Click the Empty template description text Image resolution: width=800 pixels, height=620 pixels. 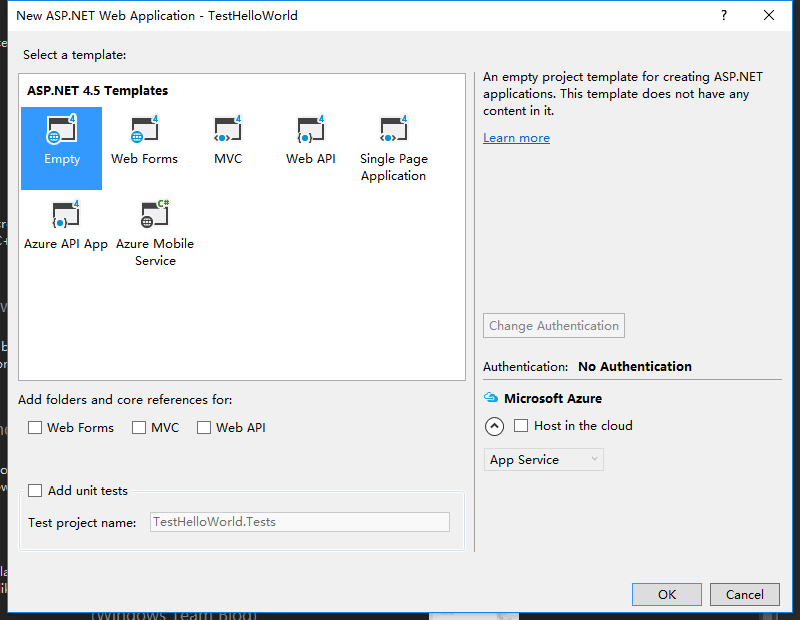pos(623,94)
